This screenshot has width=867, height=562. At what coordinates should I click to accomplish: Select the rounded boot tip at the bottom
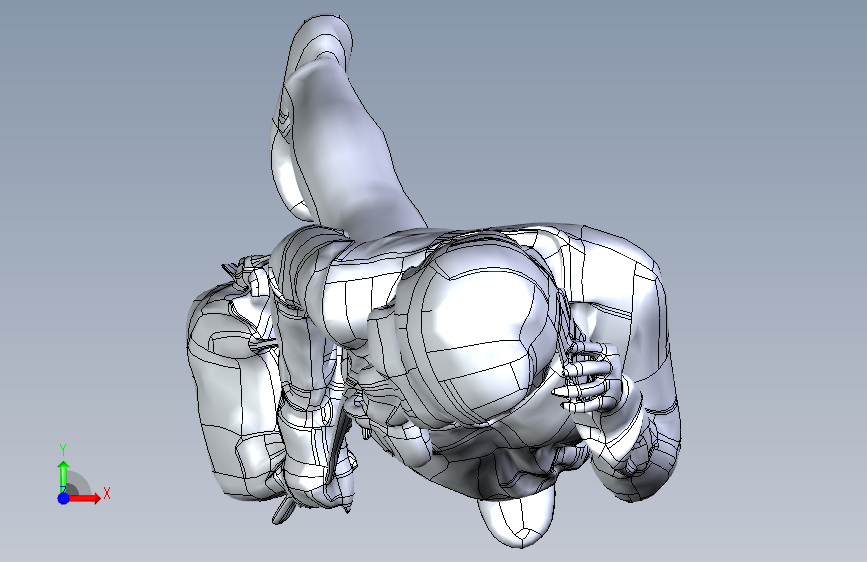(x=516, y=516)
